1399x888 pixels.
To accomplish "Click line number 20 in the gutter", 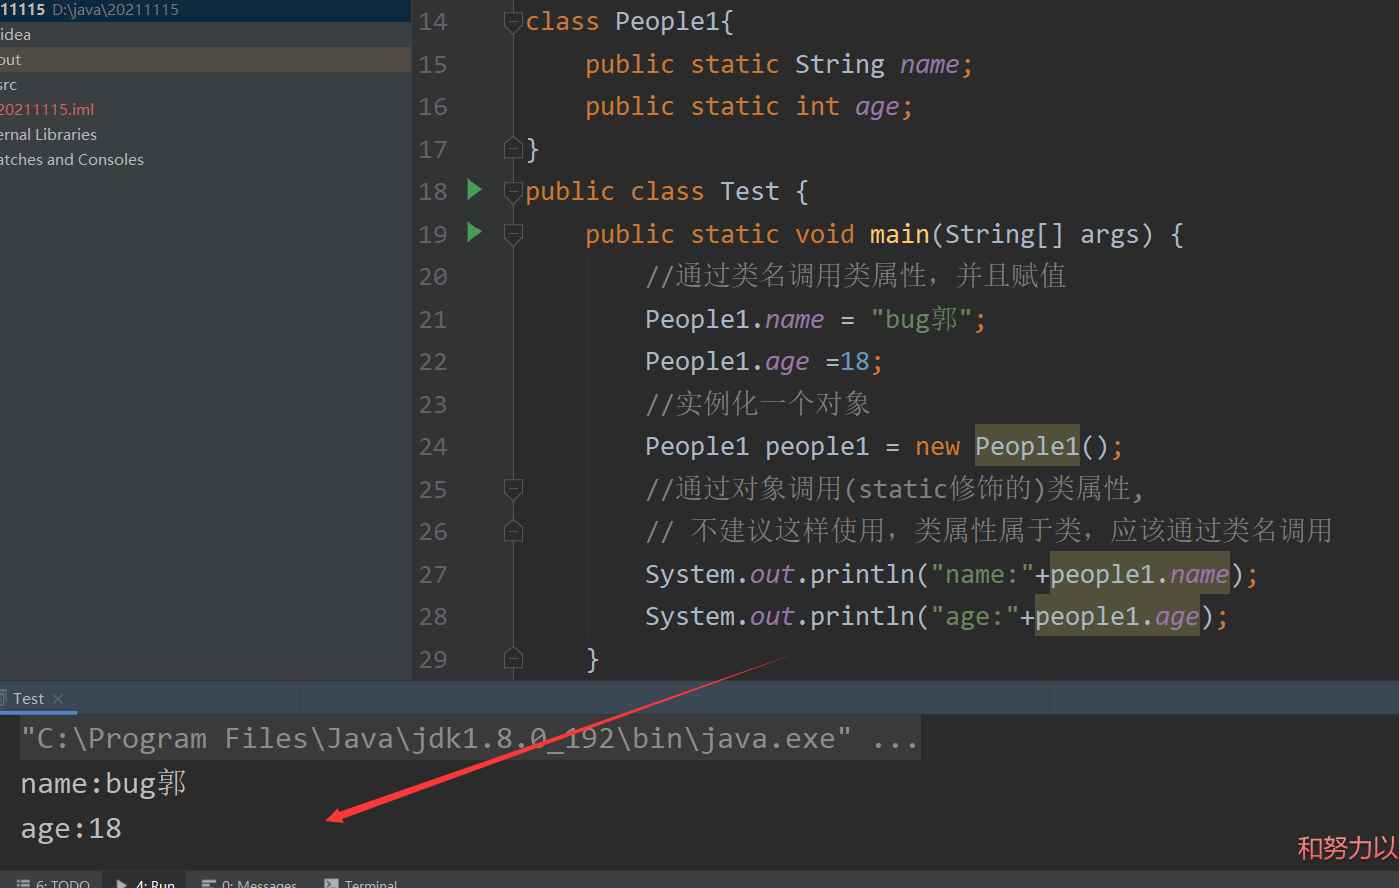I will 433,276.
